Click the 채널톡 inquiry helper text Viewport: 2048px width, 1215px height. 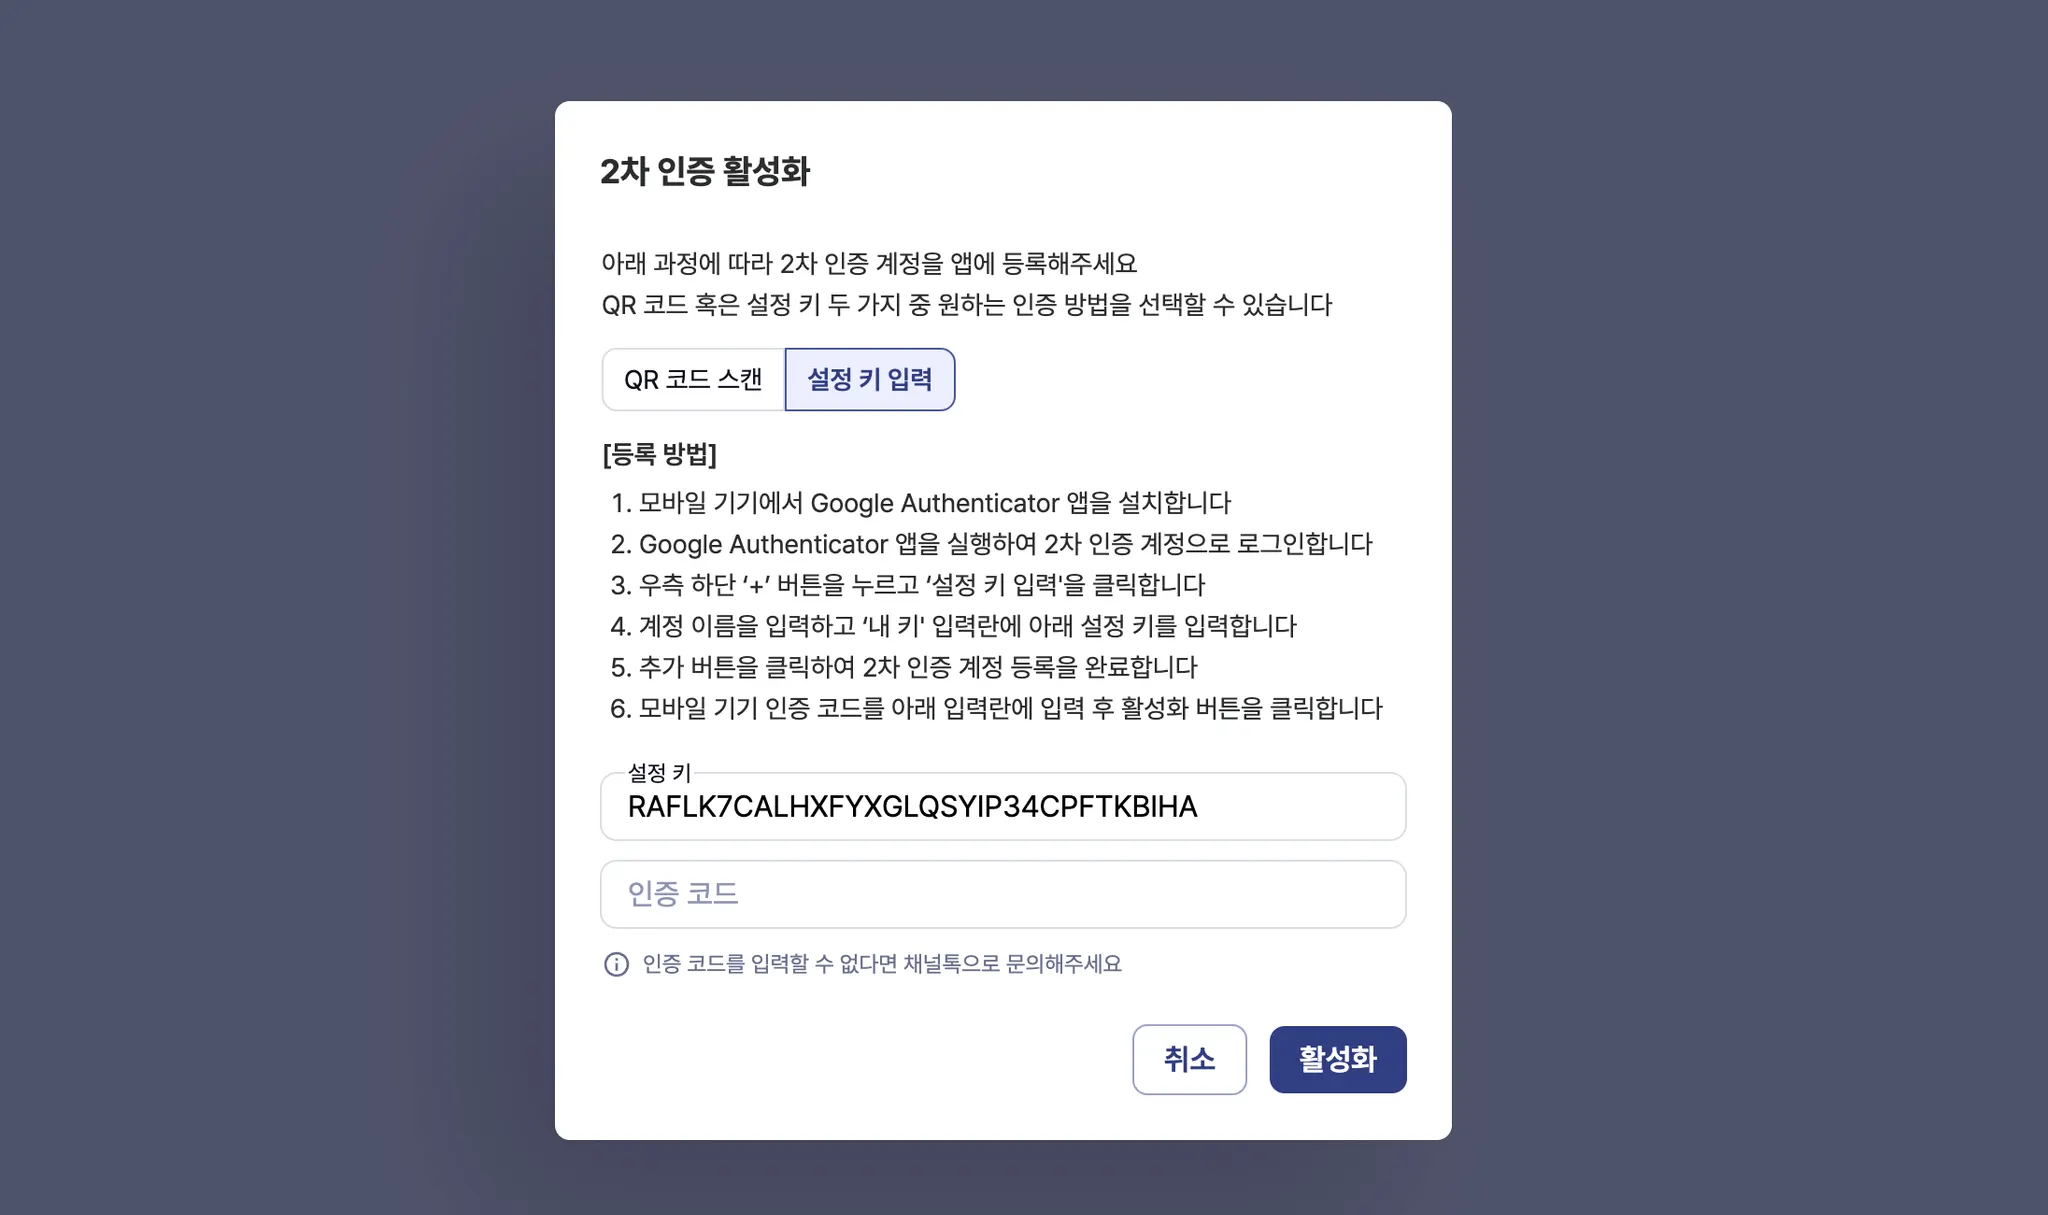point(881,964)
